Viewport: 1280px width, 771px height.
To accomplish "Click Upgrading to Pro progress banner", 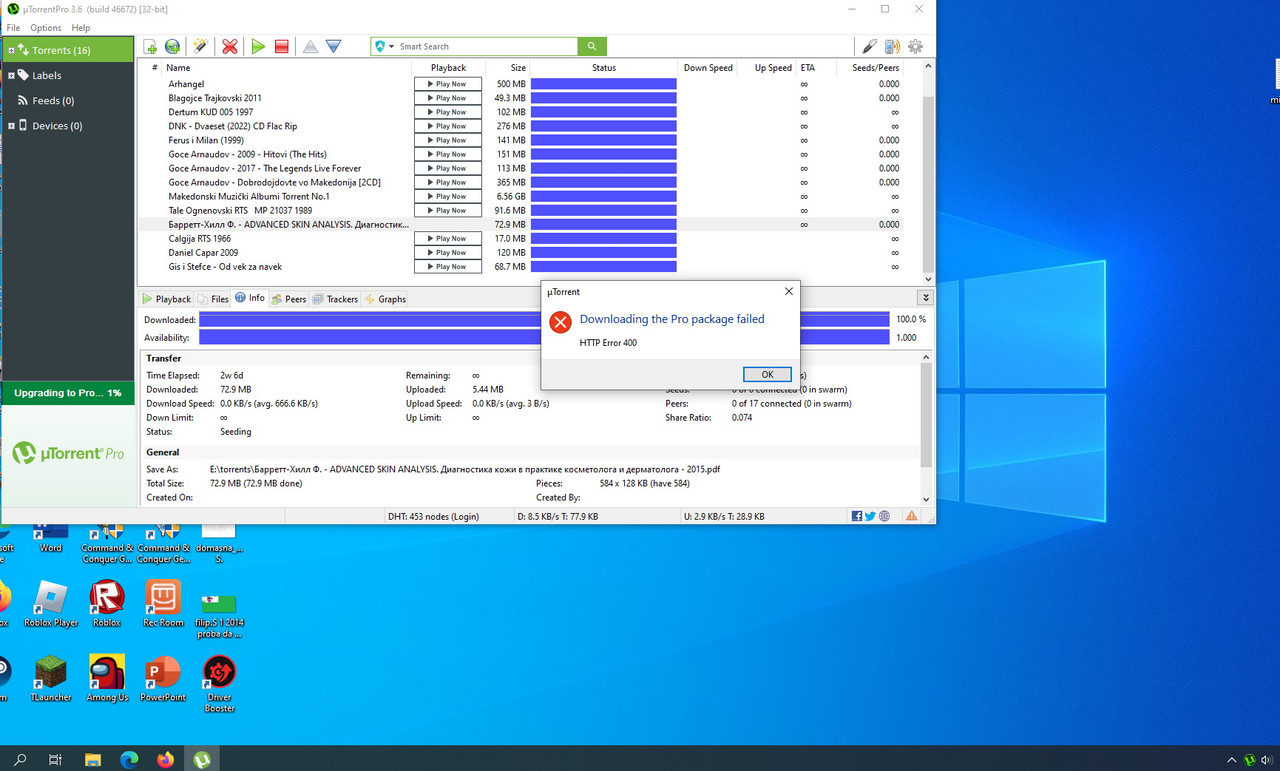I will pos(67,393).
